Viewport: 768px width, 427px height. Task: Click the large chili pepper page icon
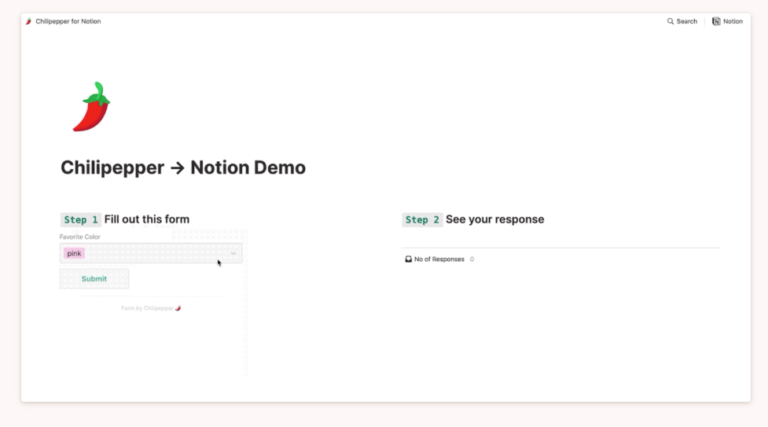90,107
